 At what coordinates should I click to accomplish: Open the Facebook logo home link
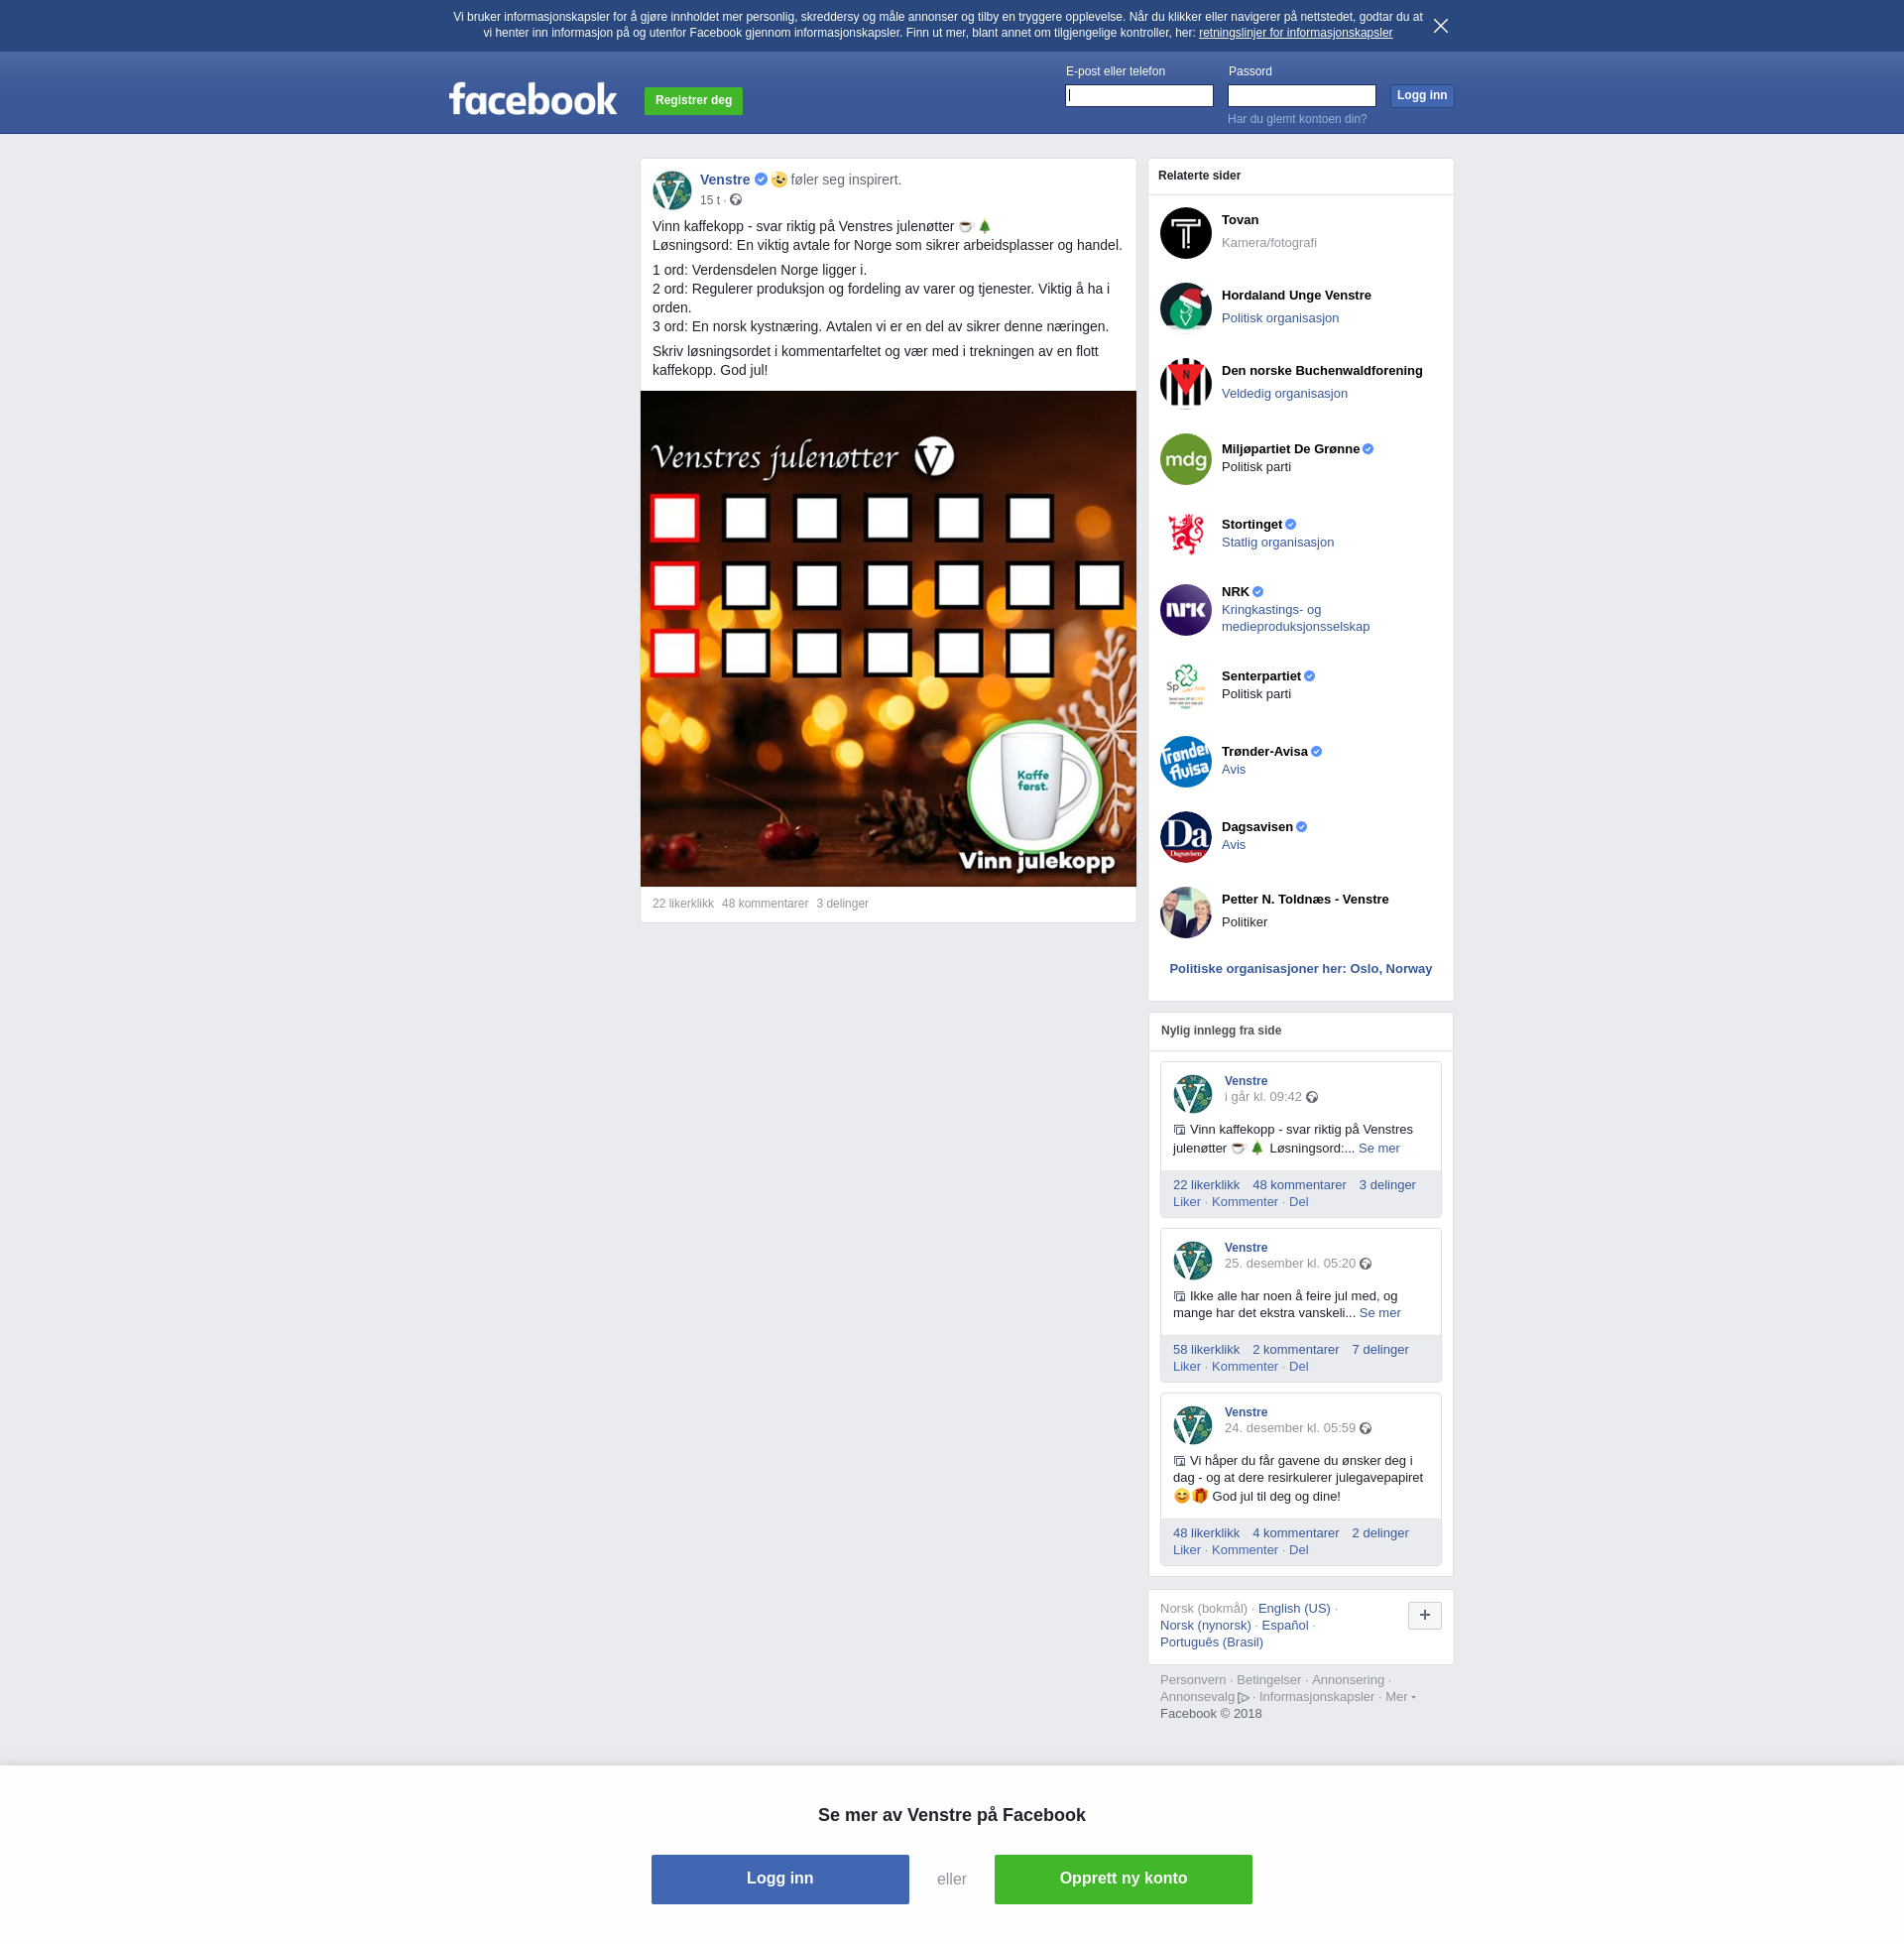point(533,99)
